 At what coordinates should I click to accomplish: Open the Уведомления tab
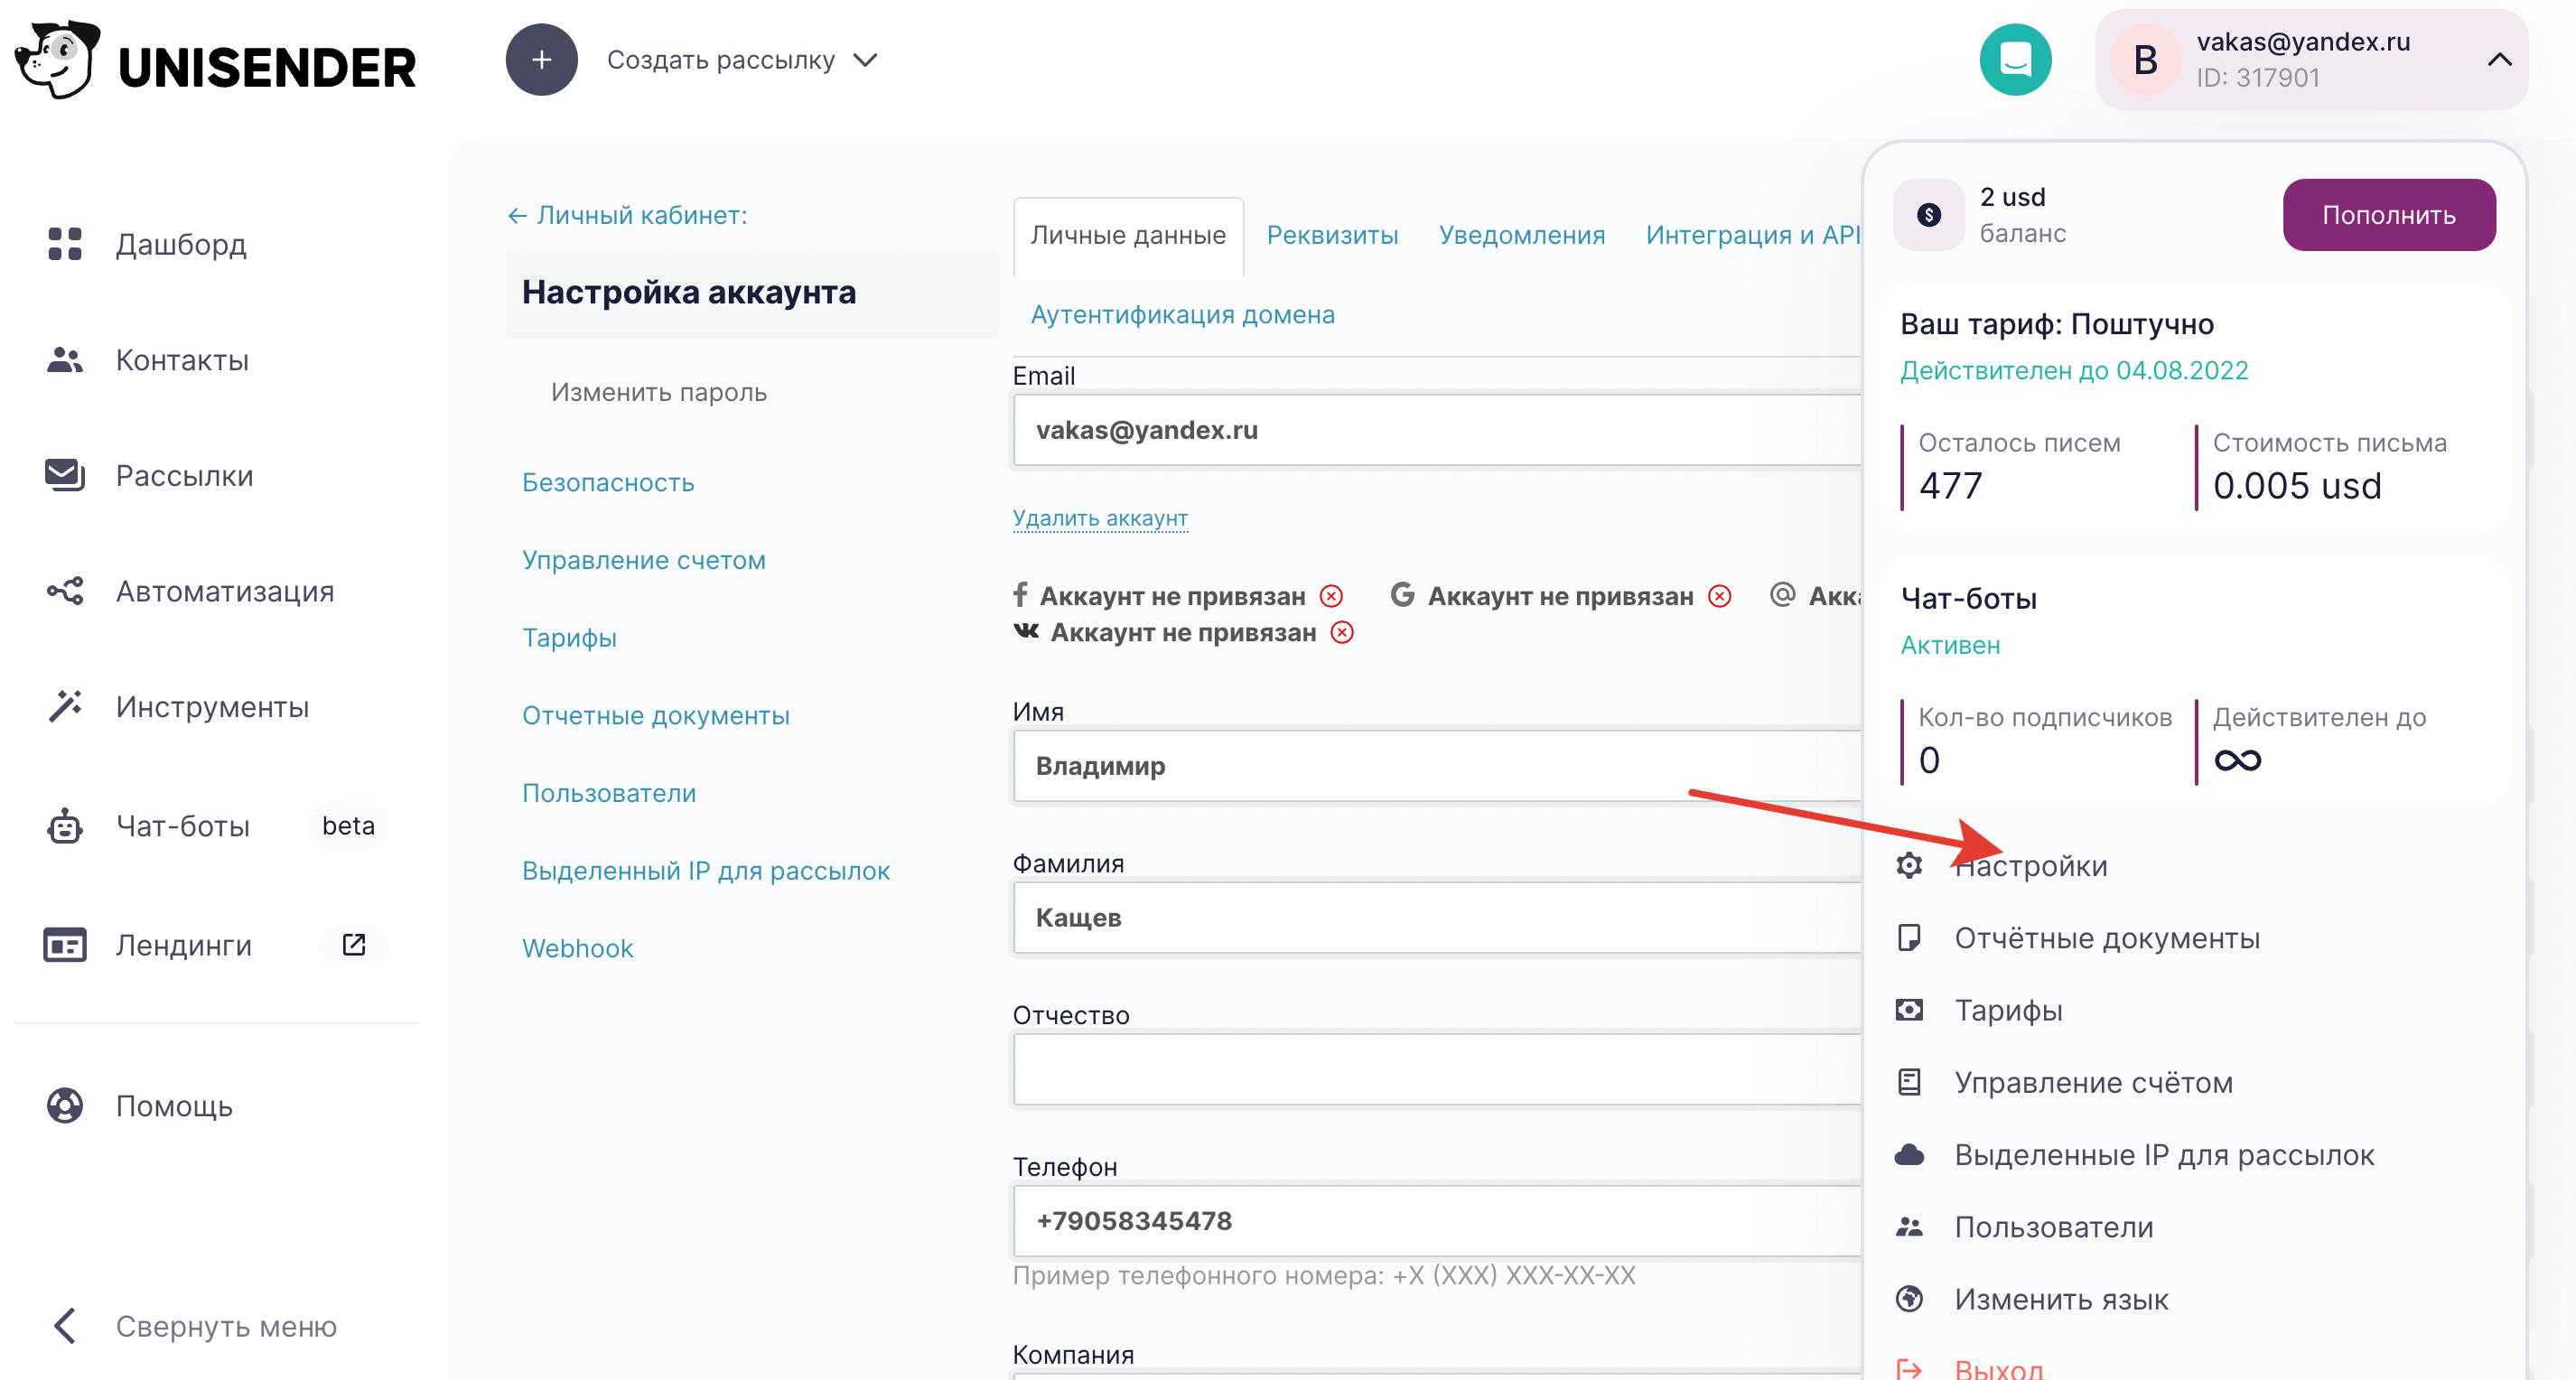coord(1521,235)
